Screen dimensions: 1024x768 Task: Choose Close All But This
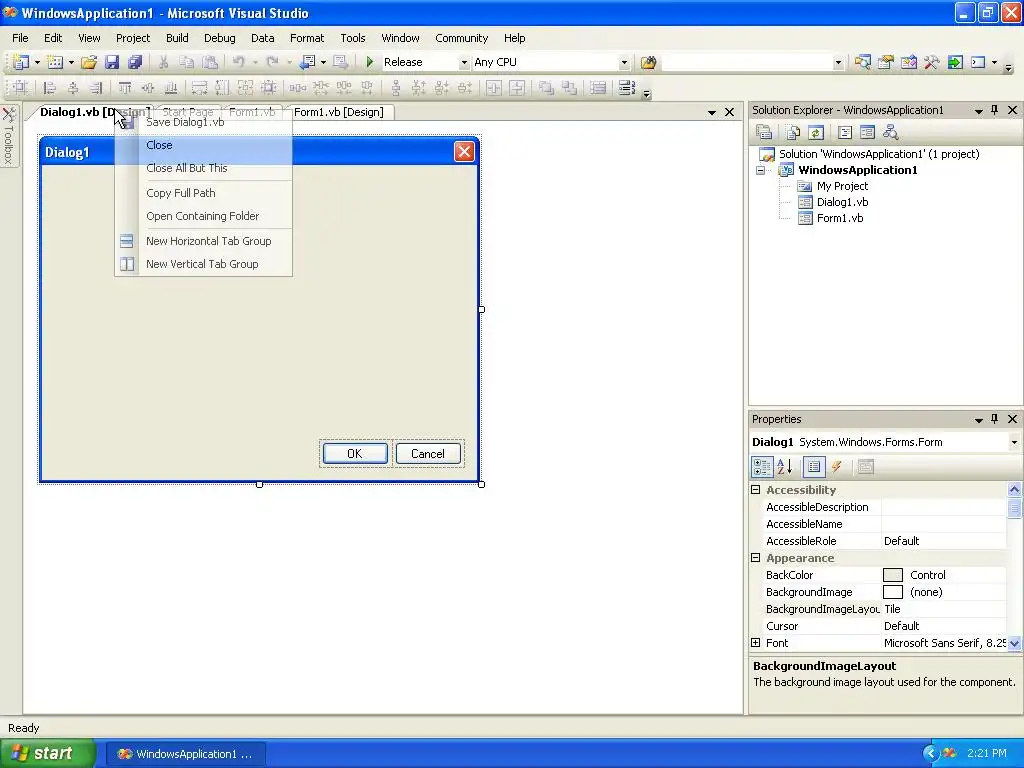204,168
